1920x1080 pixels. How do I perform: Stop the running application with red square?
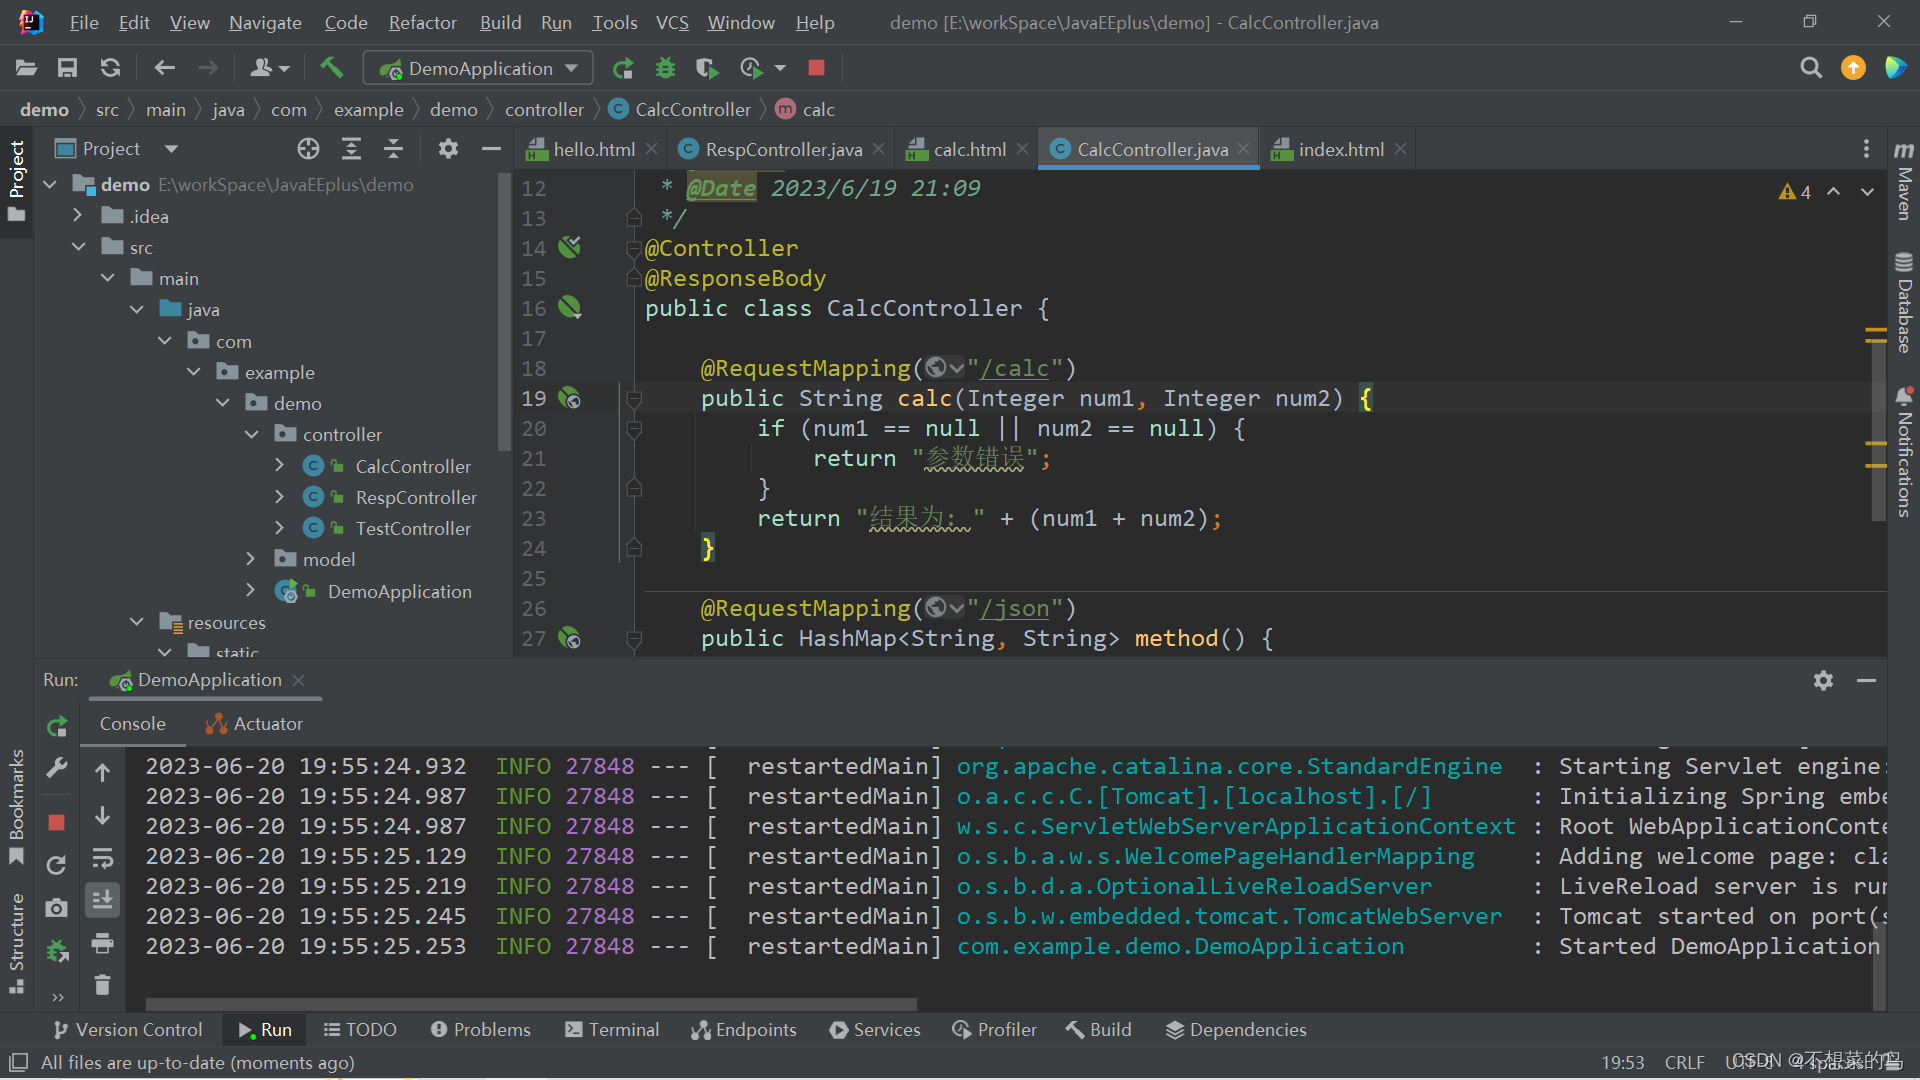pyautogui.click(x=816, y=68)
